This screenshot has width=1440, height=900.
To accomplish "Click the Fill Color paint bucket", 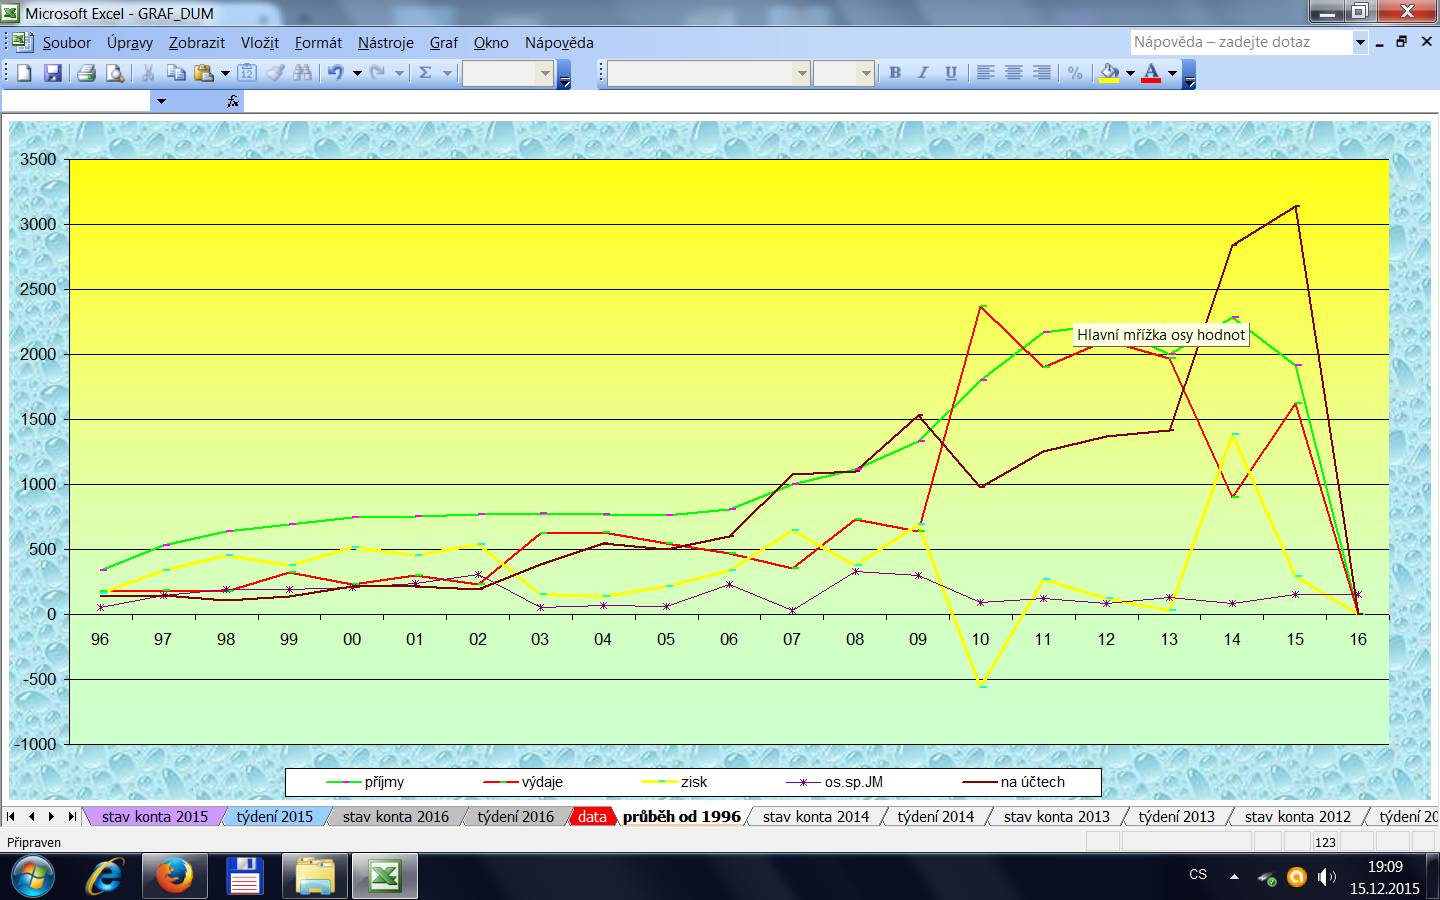I will (x=1109, y=73).
